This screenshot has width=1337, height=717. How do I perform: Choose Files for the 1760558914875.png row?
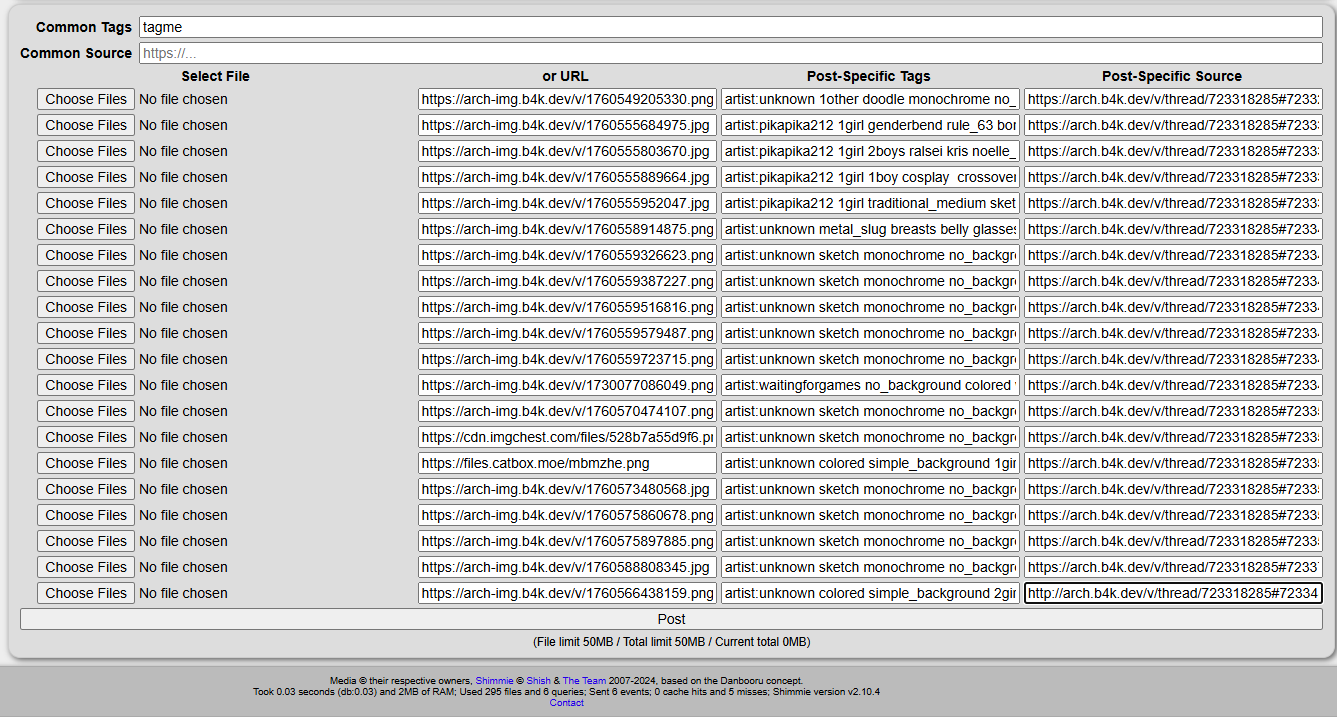pos(86,229)
